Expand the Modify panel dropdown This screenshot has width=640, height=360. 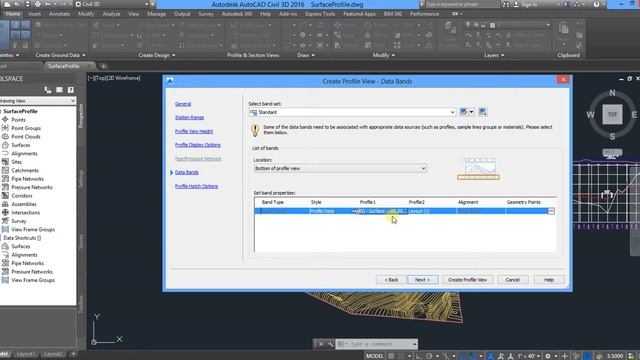pyautogui.click(x=383, y=55)
